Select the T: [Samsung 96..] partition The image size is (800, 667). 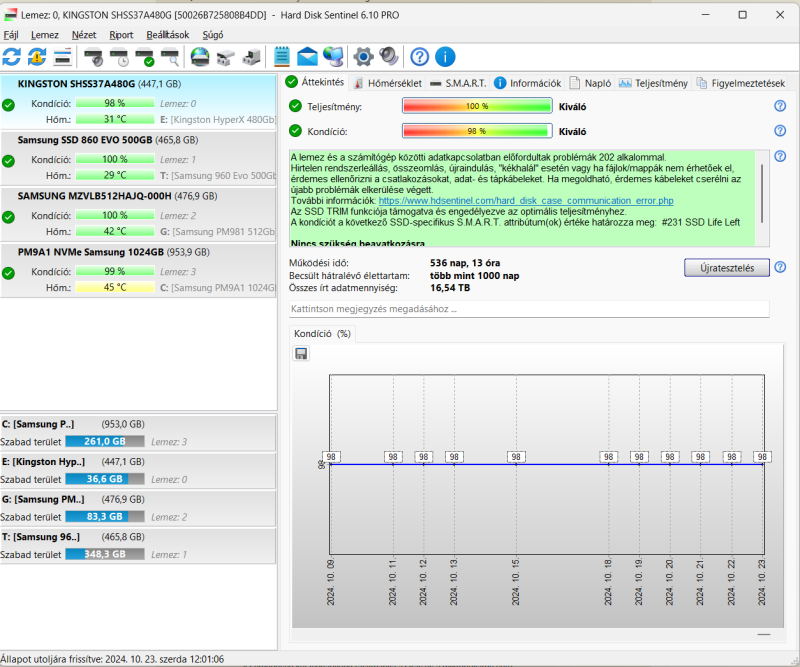click(138, 546)
